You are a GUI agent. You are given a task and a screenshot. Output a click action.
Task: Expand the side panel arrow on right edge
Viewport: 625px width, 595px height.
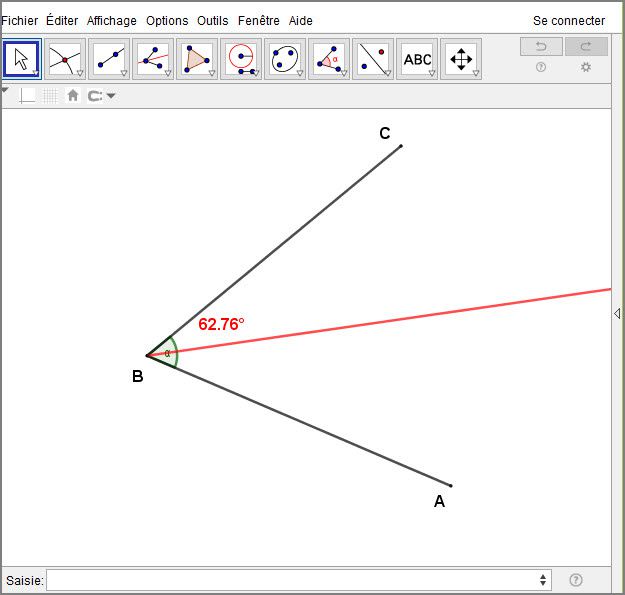tap(617, 314)
